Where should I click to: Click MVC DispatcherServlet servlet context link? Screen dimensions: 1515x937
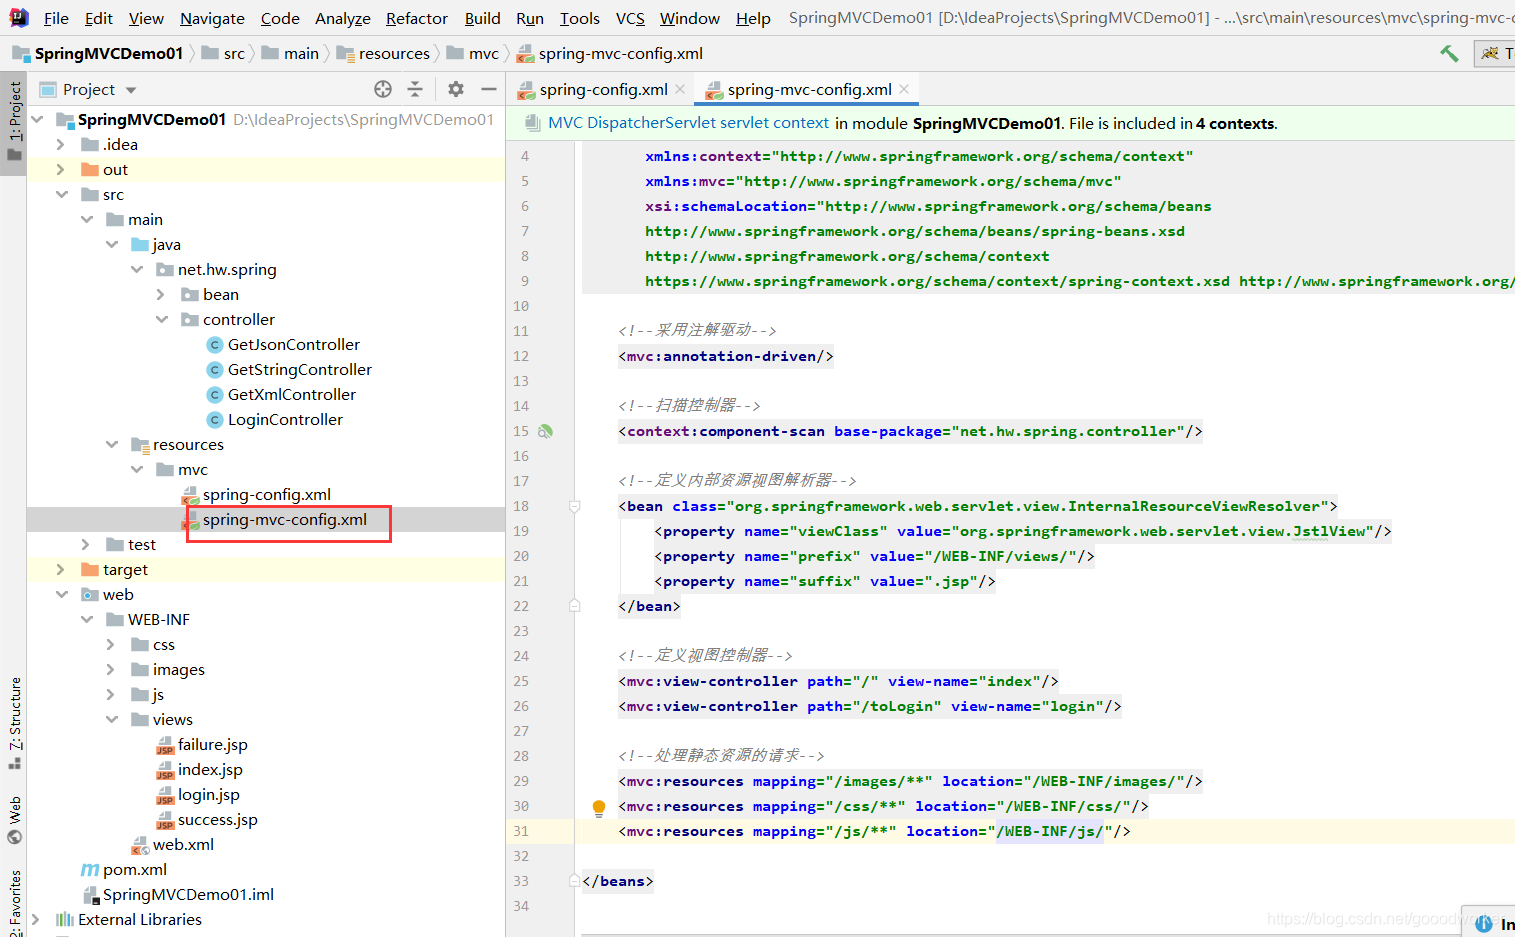[x=688, y=123]
